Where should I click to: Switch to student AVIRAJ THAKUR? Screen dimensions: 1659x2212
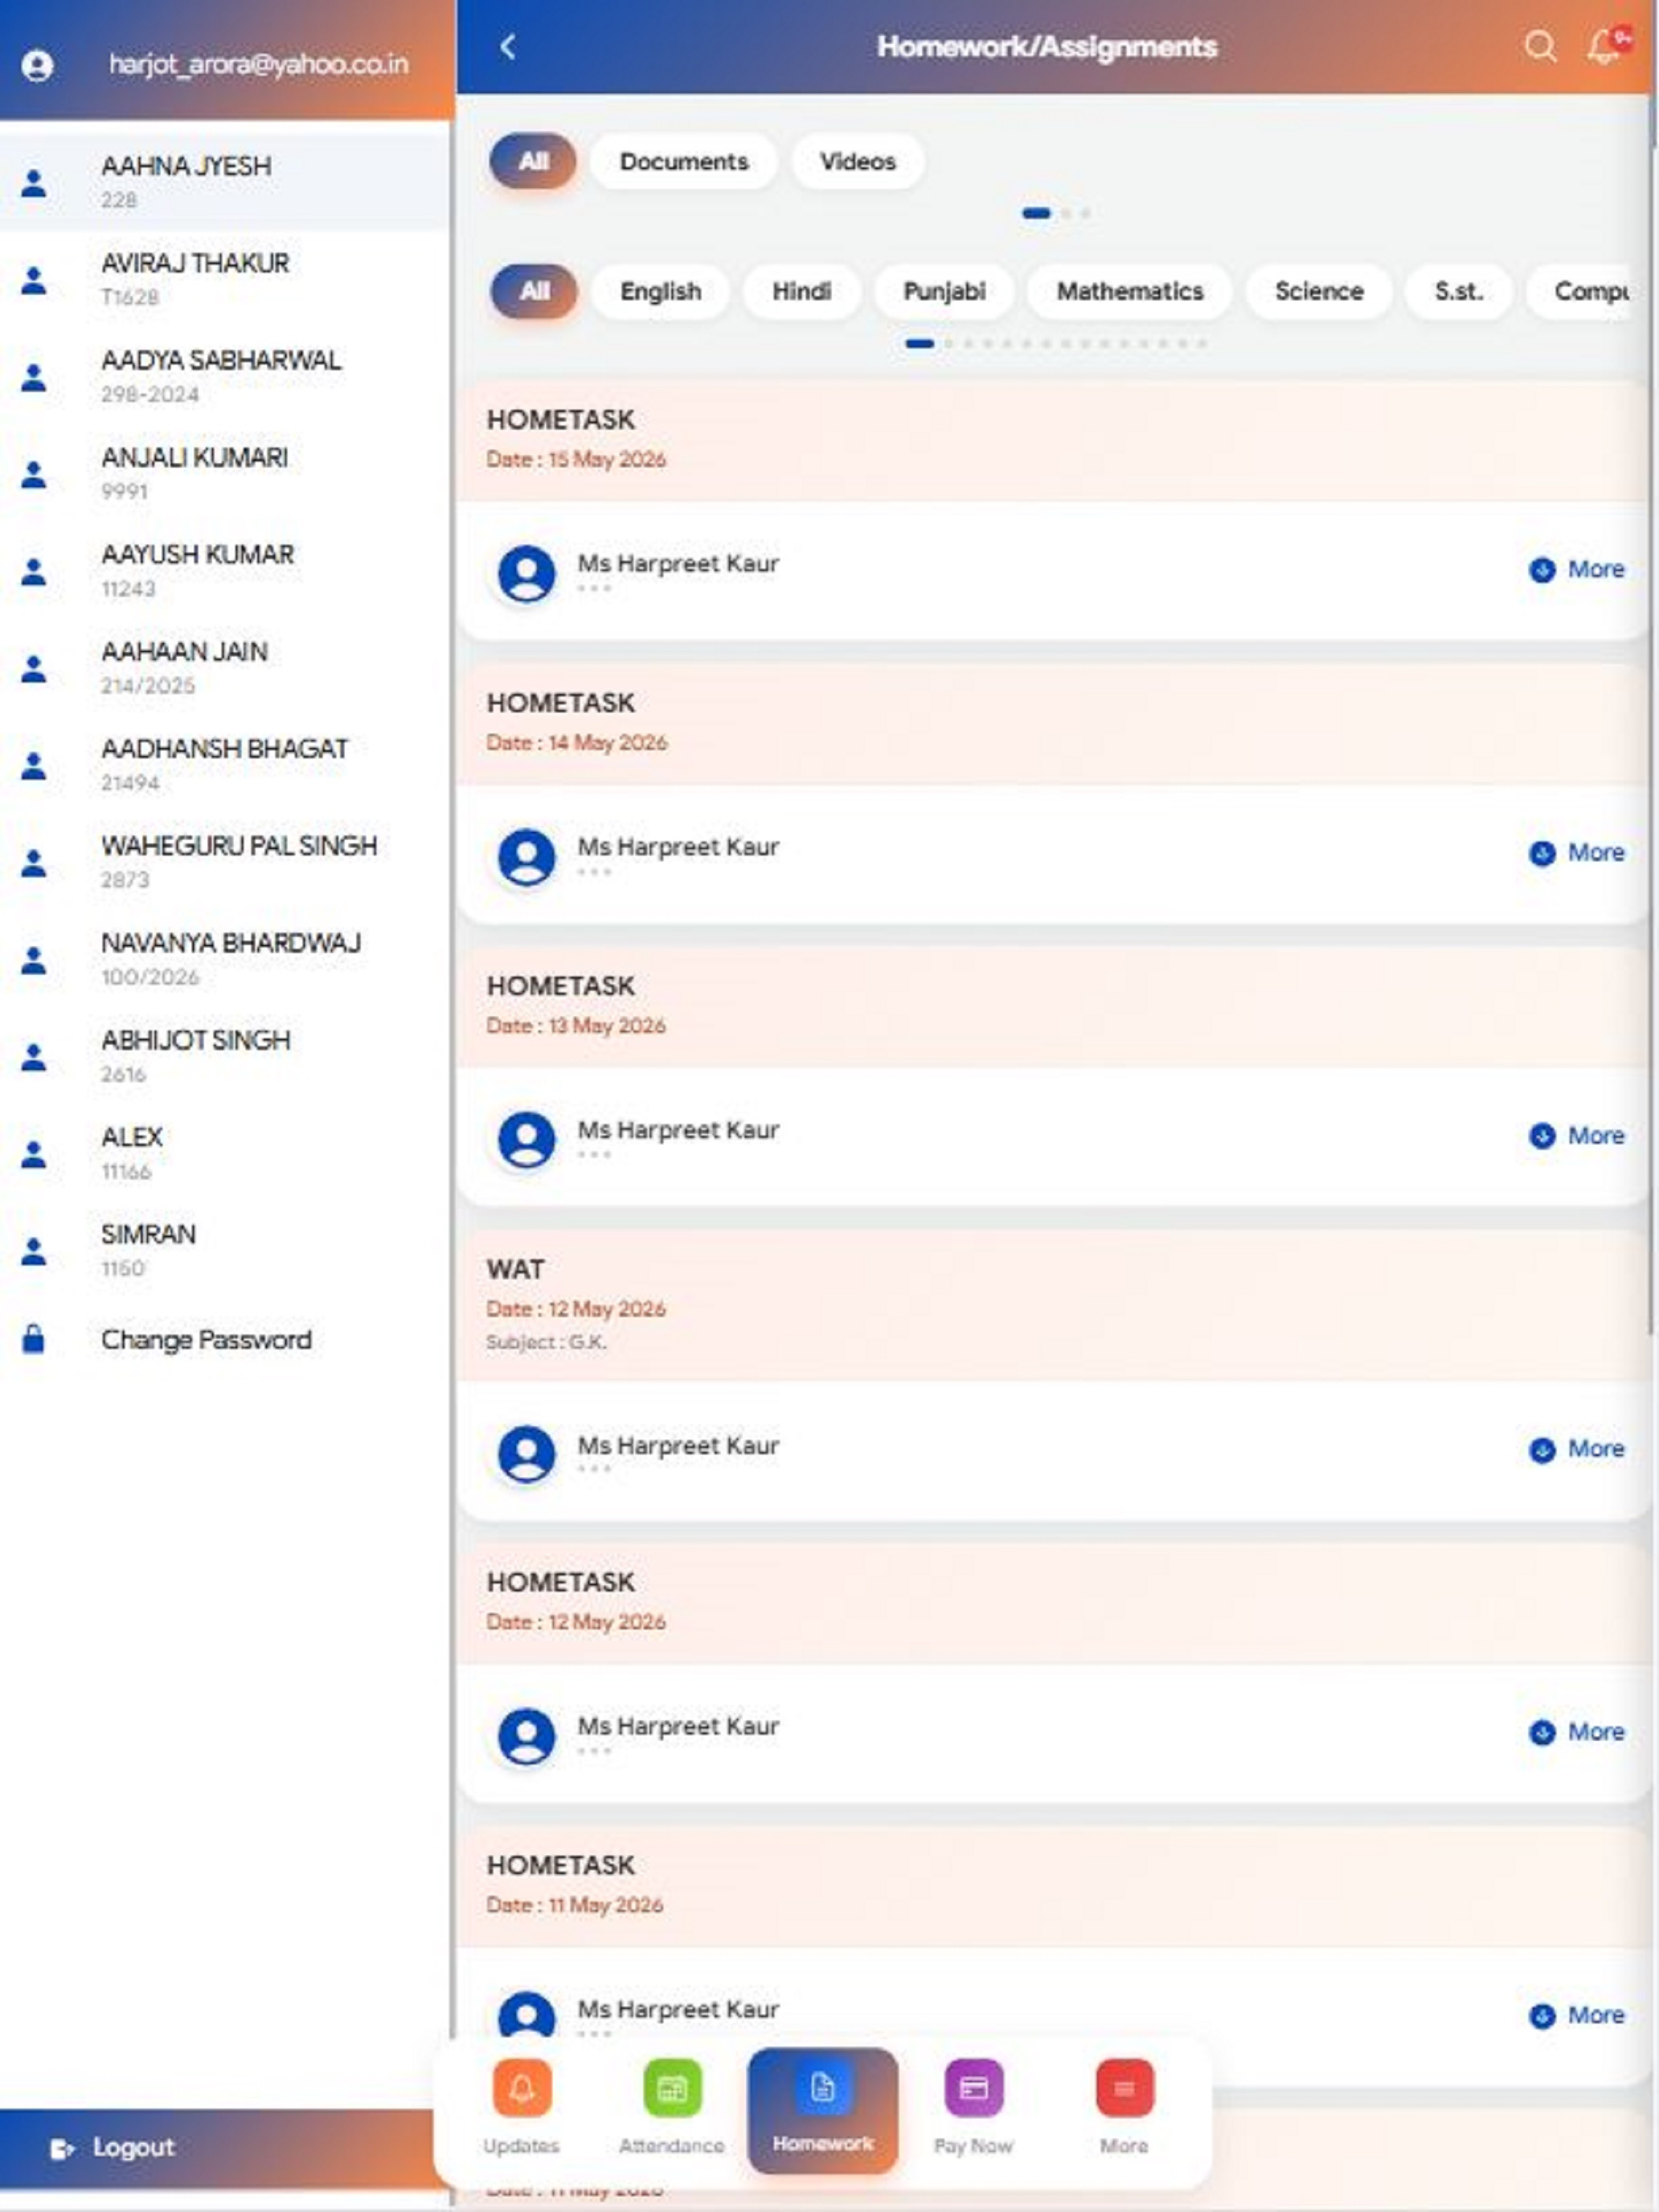click(225, 280)
